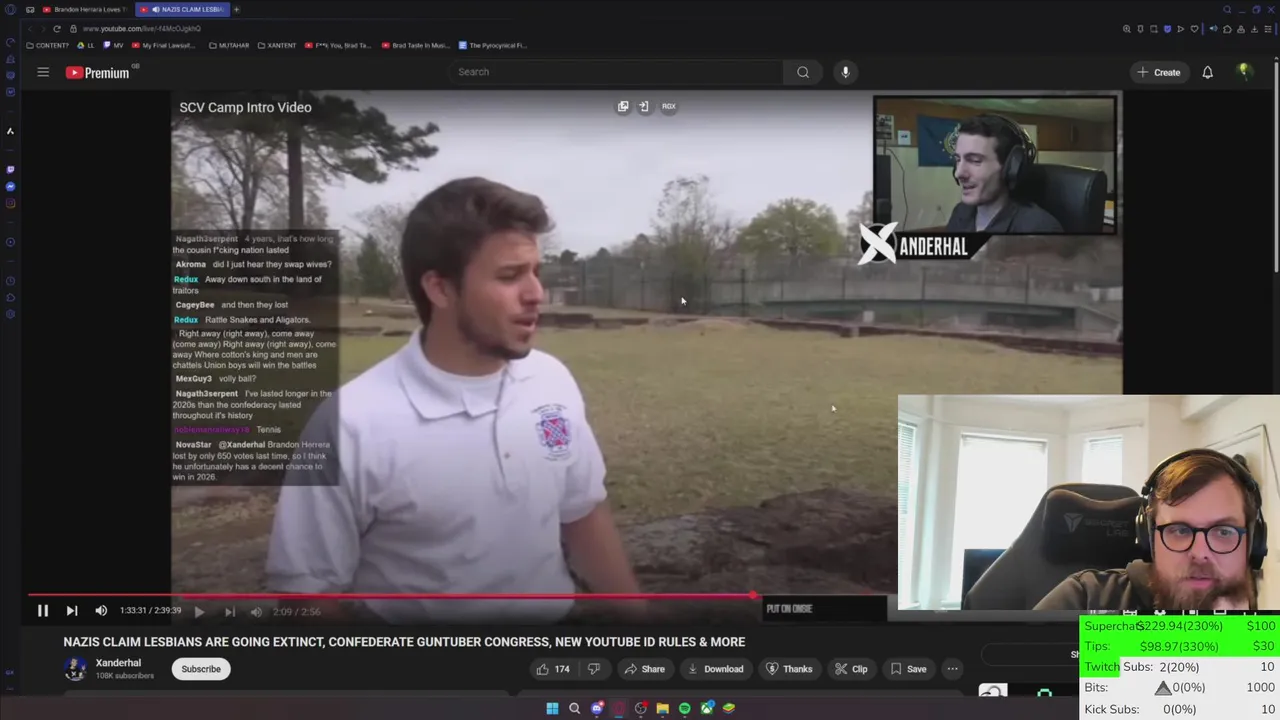The width and height of the screenshot is (1280, 720).
Task: Click the YouTube search magnifier button
Action: tap(803, 72)
